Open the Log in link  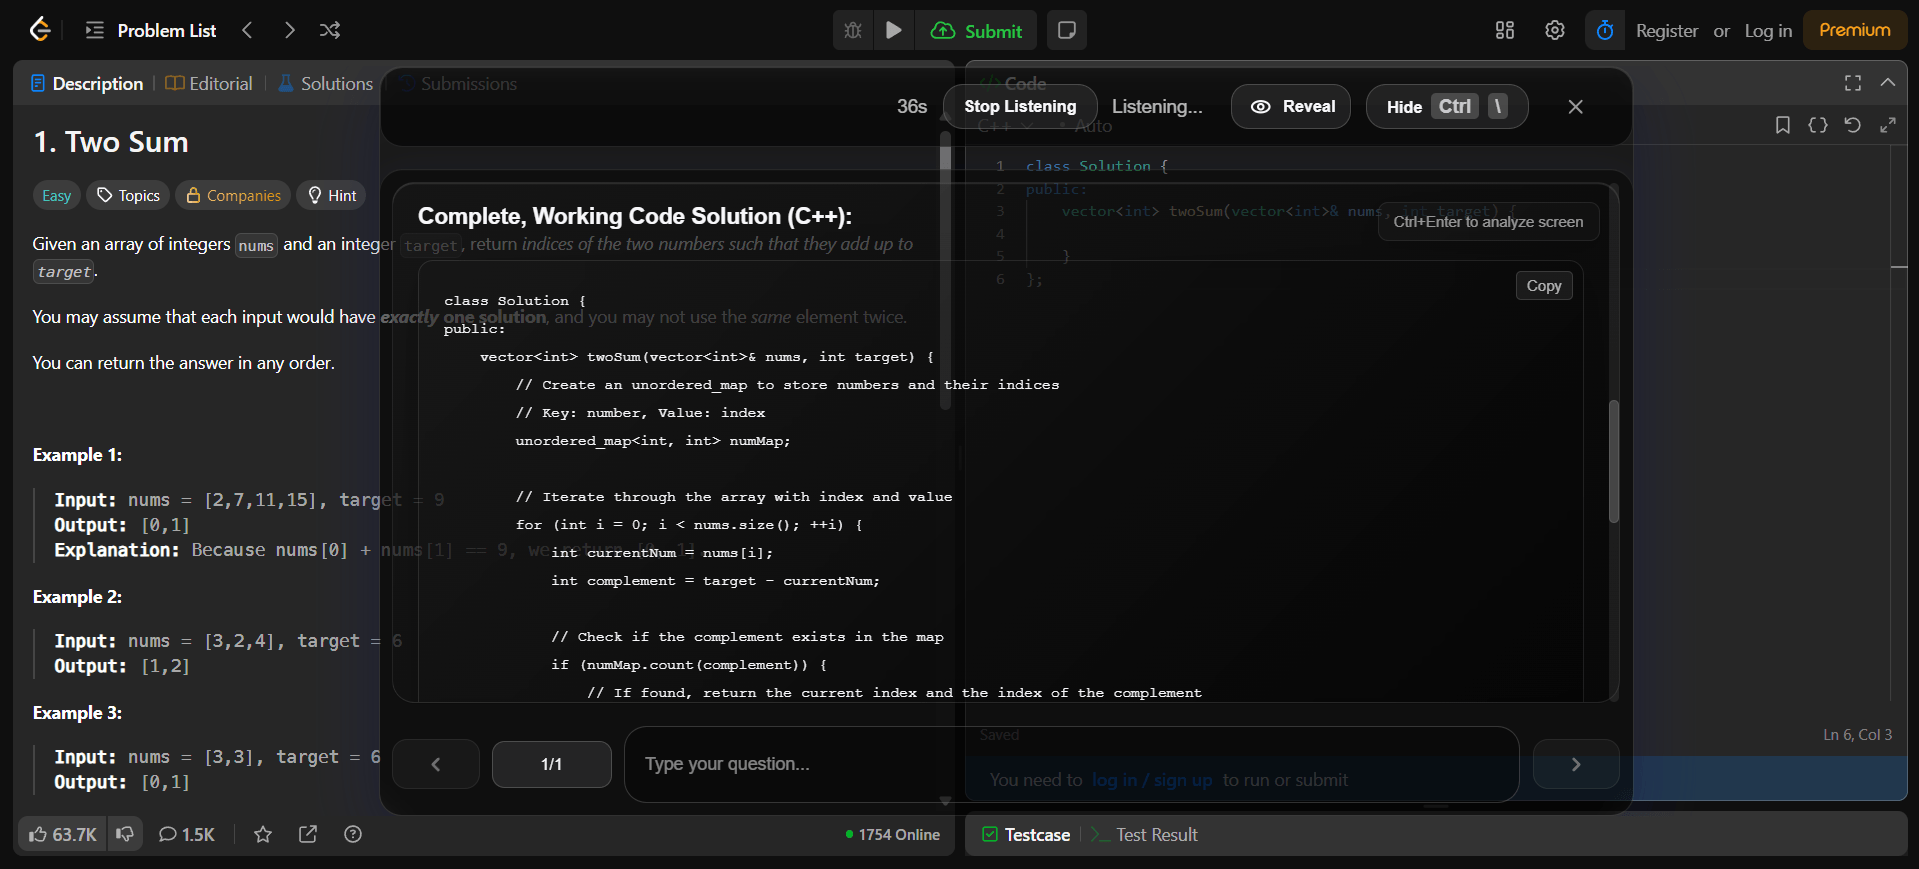coord(1768,31)
